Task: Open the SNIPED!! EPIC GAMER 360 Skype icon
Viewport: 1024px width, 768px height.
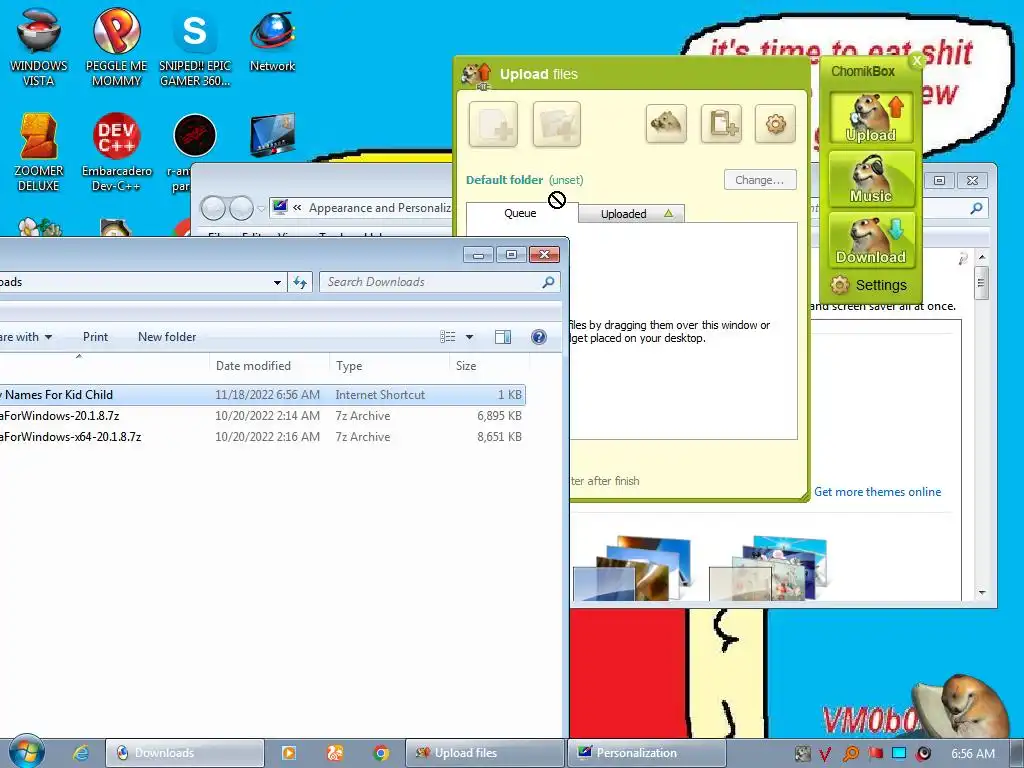Action: click(195, 46)
